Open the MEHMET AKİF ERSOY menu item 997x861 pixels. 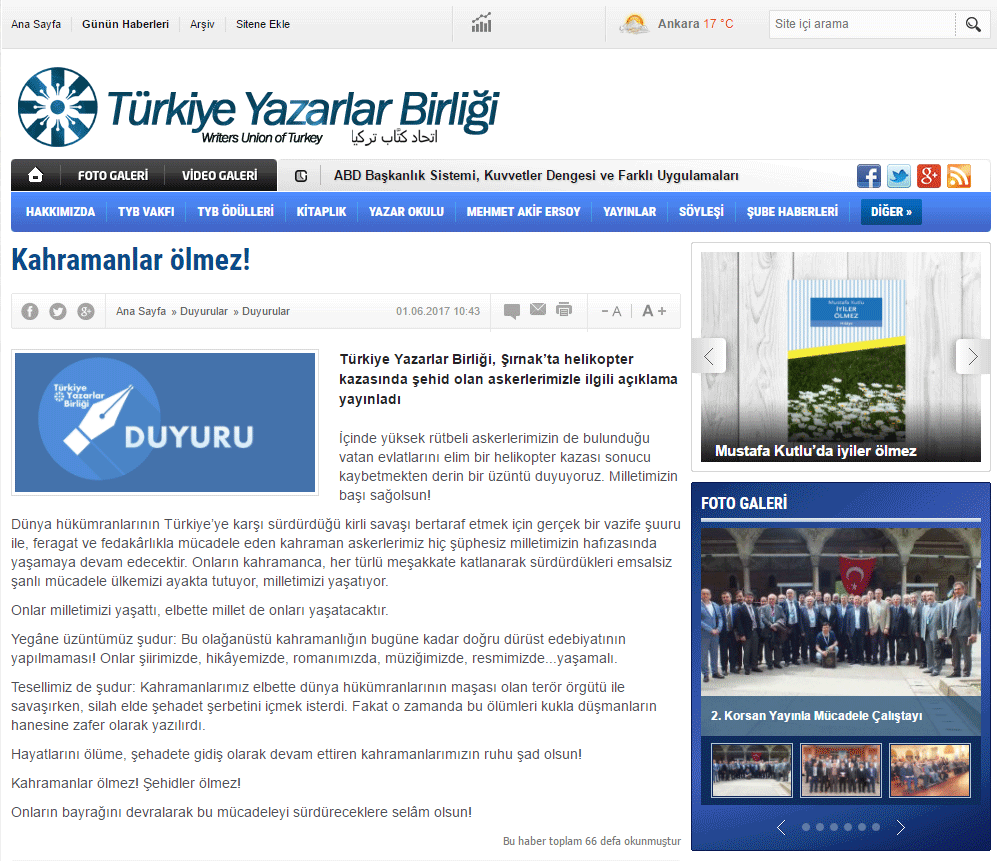[523, 212]
